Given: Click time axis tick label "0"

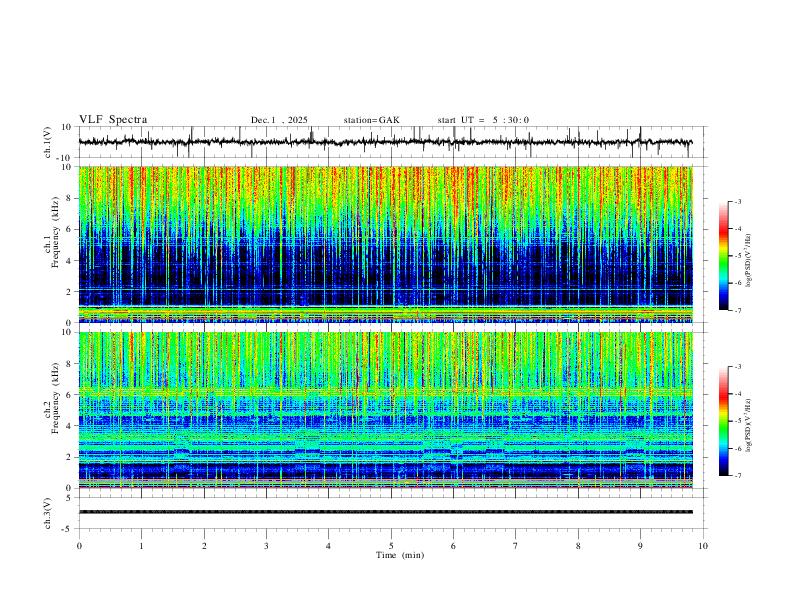Looking at the screenshot, I should pyautogui.click(x=79, y=546).
